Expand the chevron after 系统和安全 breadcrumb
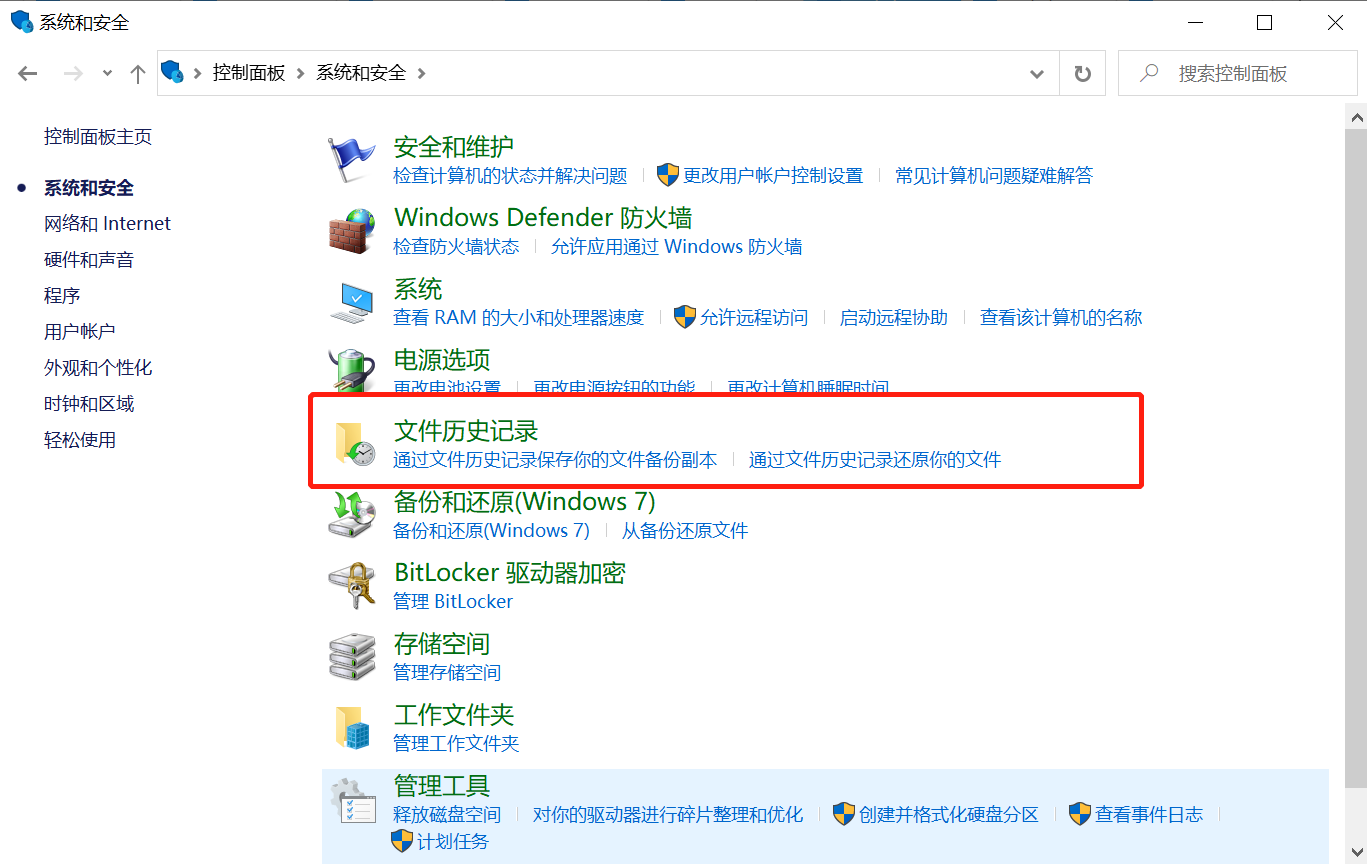The image size is (1367, 864). 421,73
